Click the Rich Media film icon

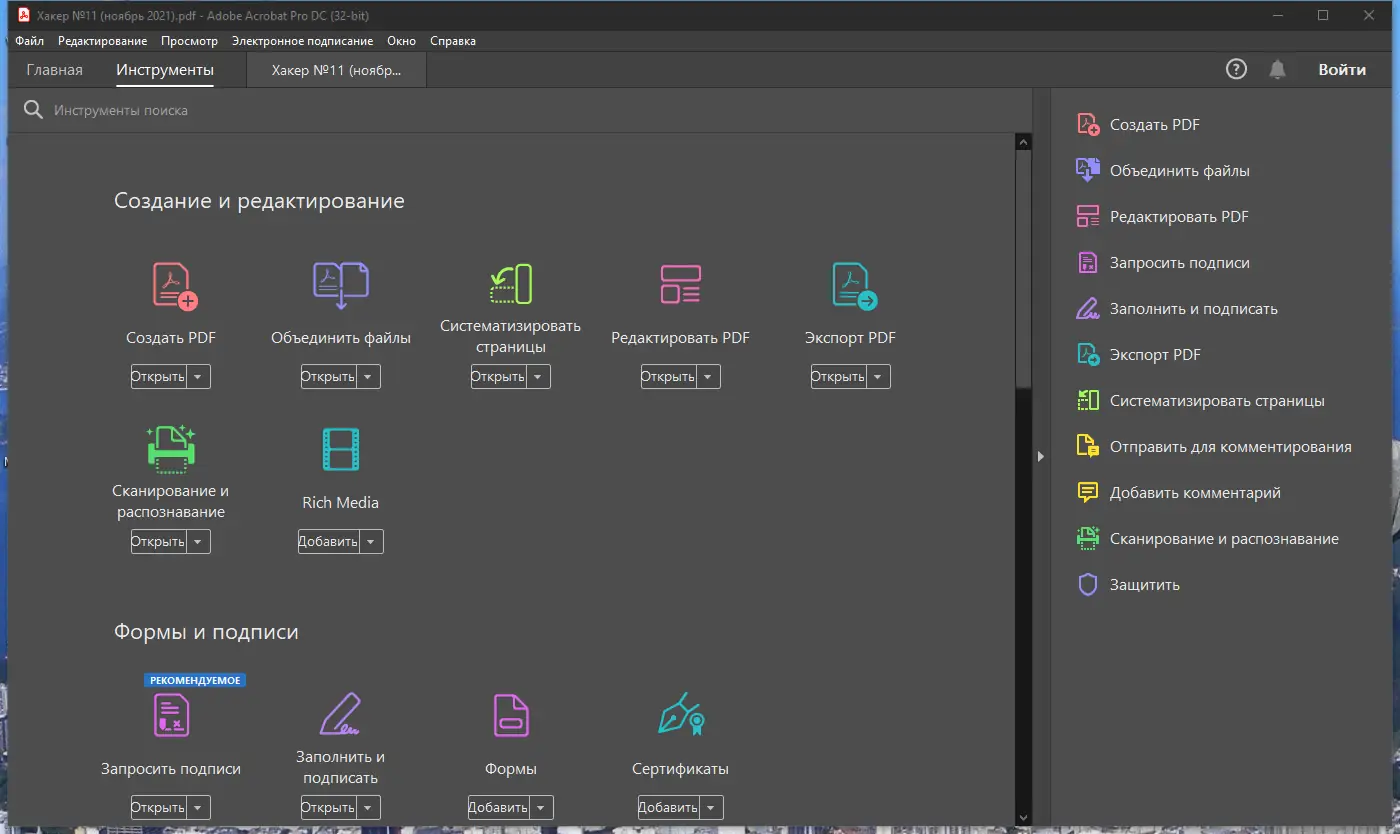click(341, 450)
